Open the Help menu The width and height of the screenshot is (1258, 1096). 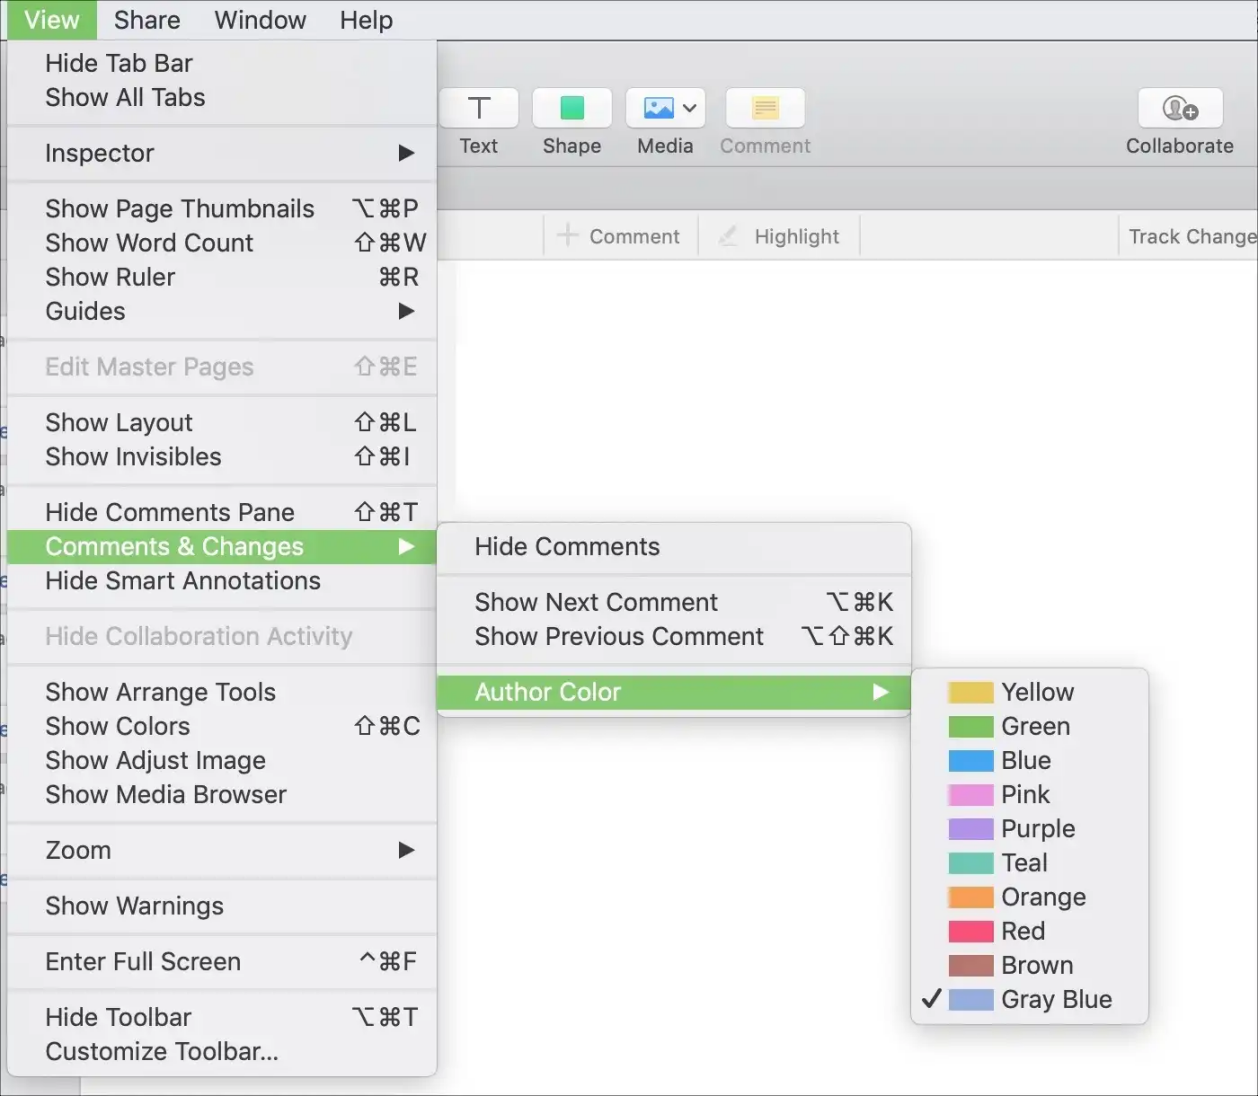pyautogui.click(x=365, y=19)
